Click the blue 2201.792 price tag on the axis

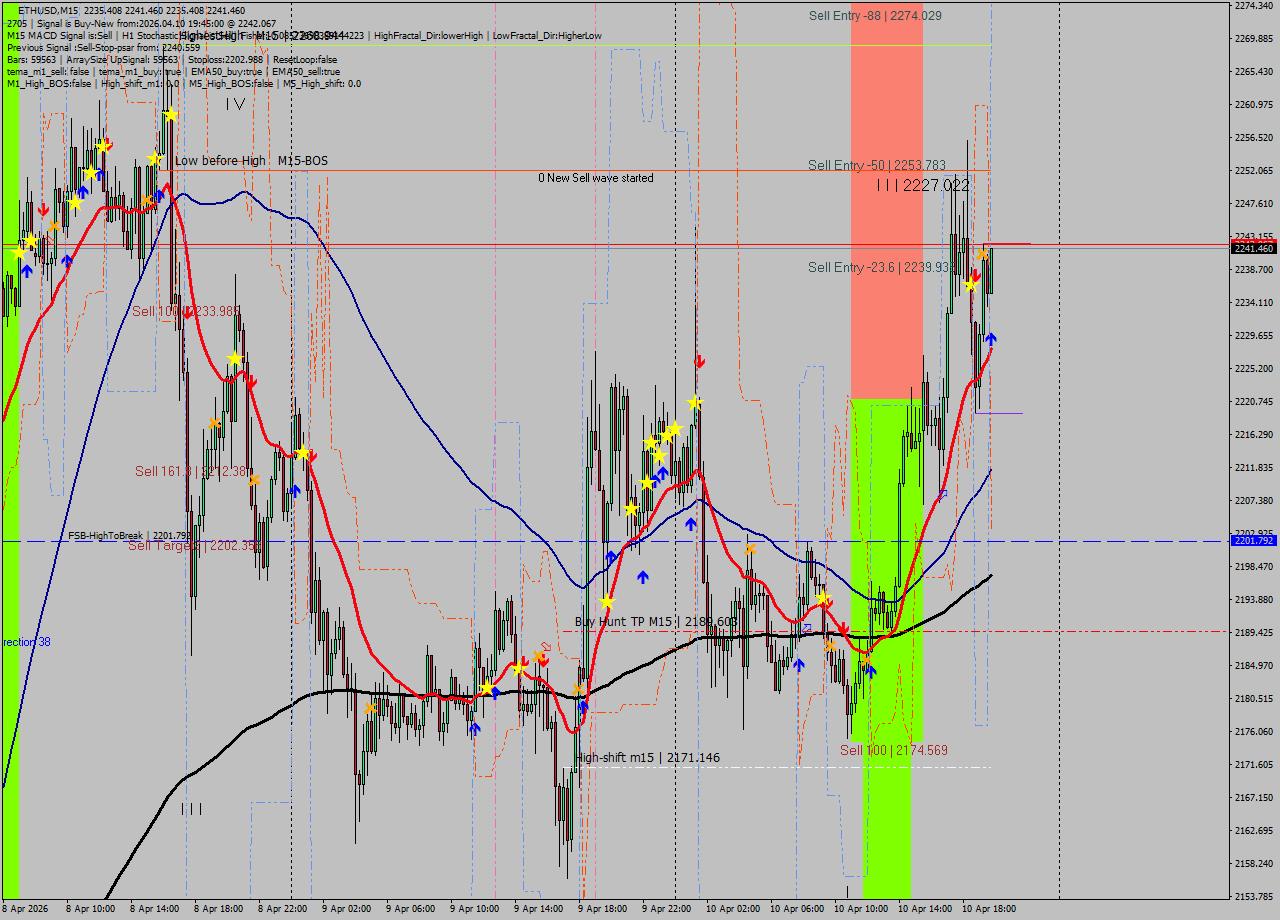1254,541
